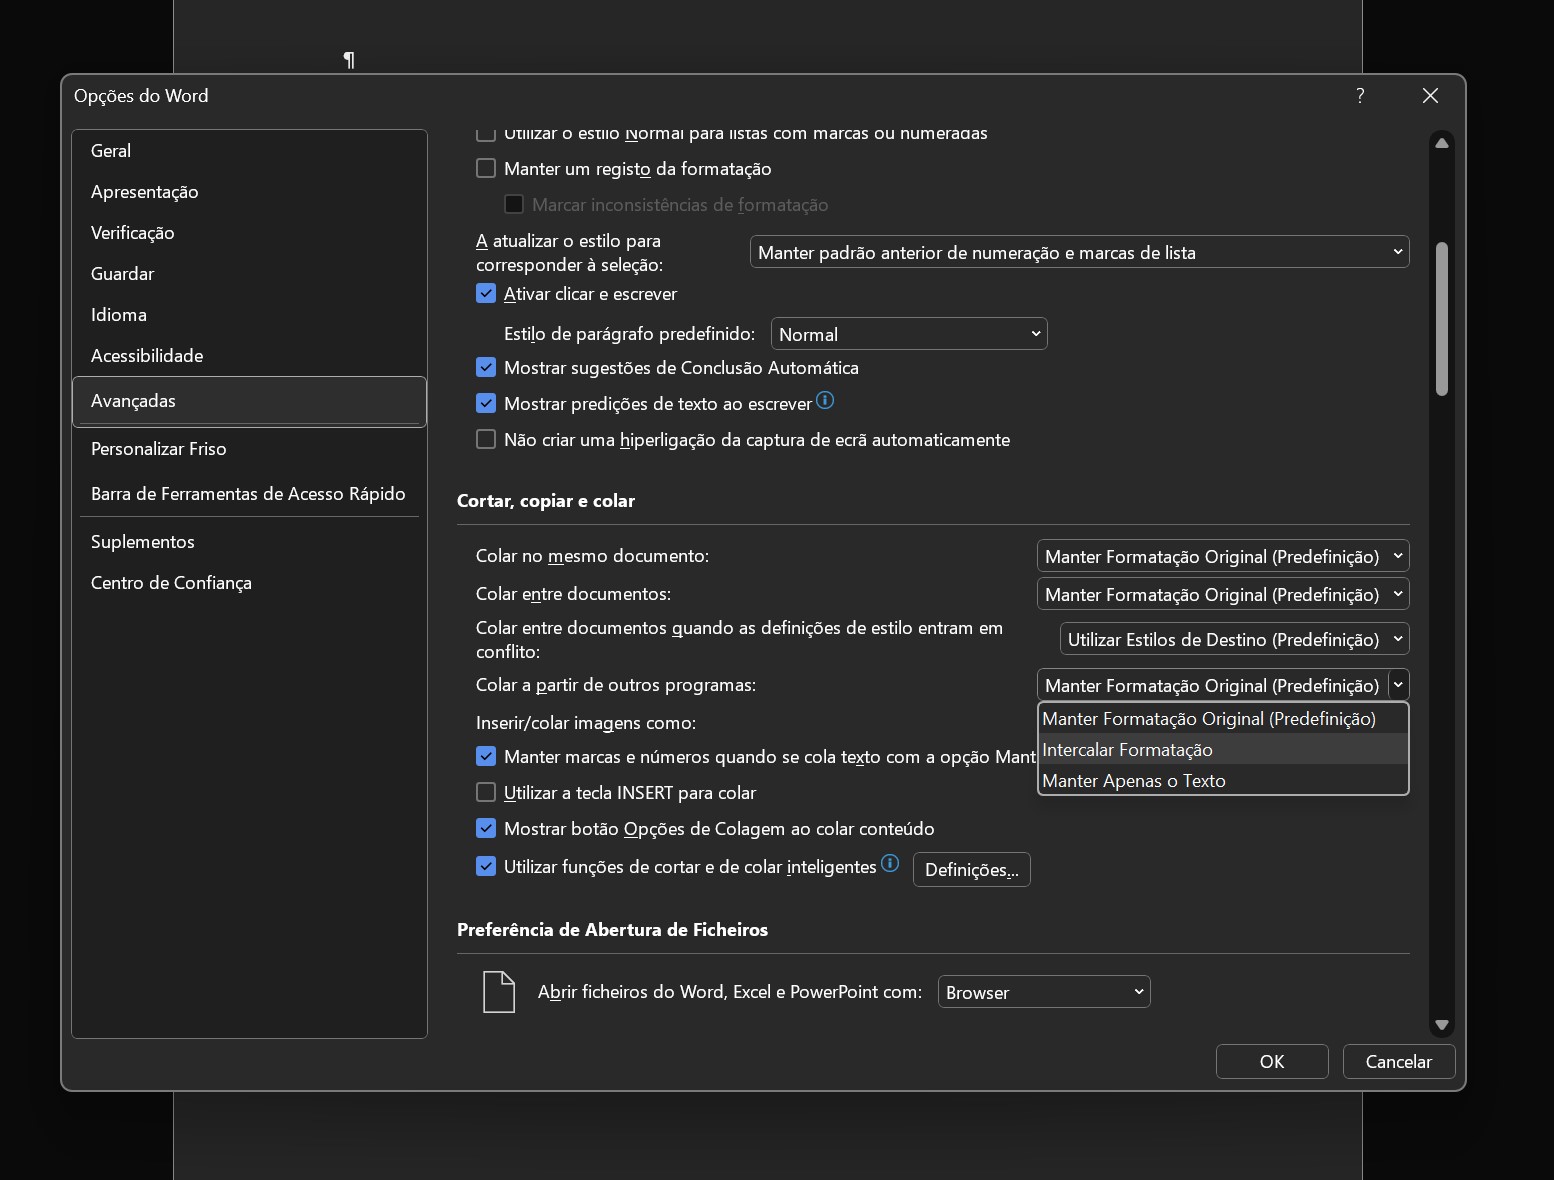Click info icon next to colar inteligentes option

click(890, 864)
